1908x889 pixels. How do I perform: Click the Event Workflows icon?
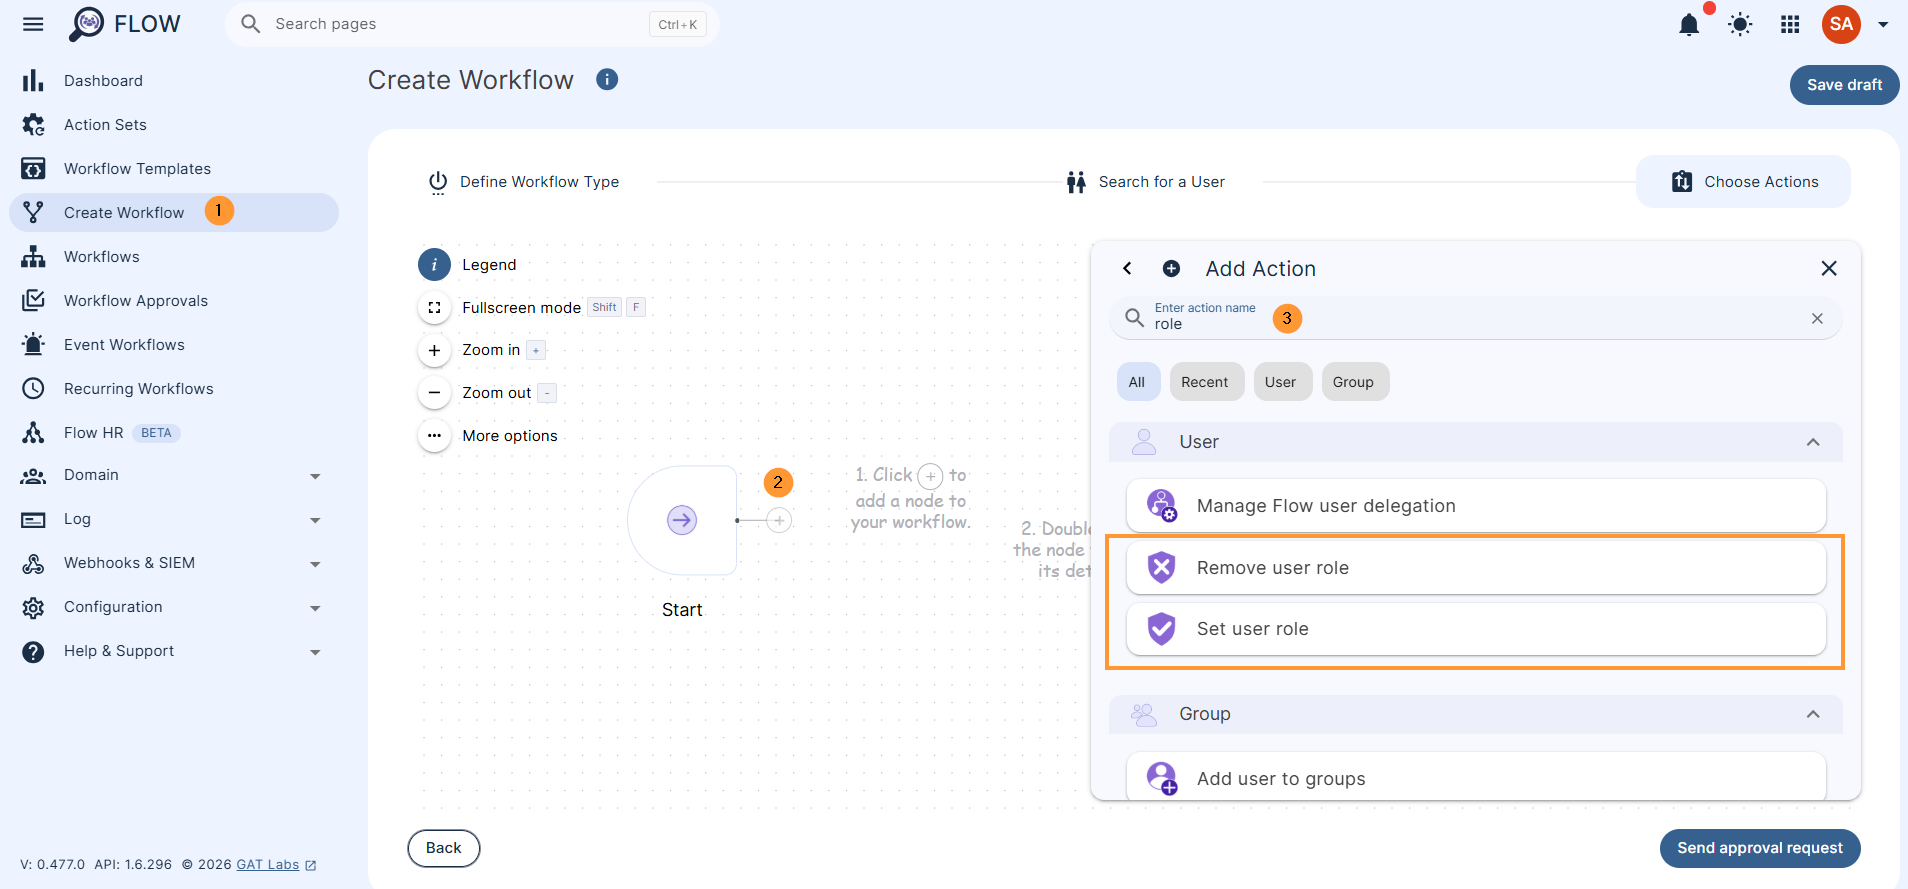pyautogui.click(x=33, y=345)
